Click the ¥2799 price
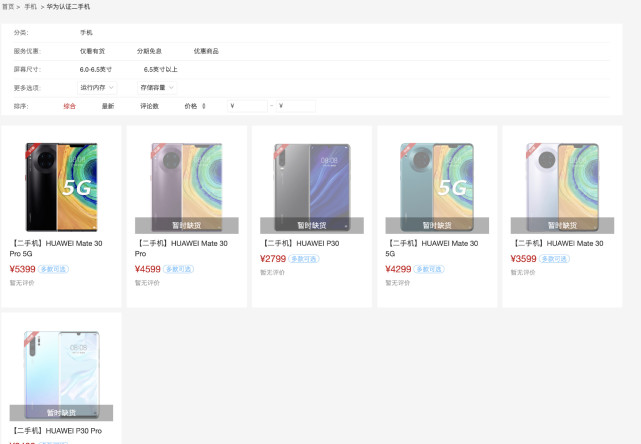 [273, 259]
